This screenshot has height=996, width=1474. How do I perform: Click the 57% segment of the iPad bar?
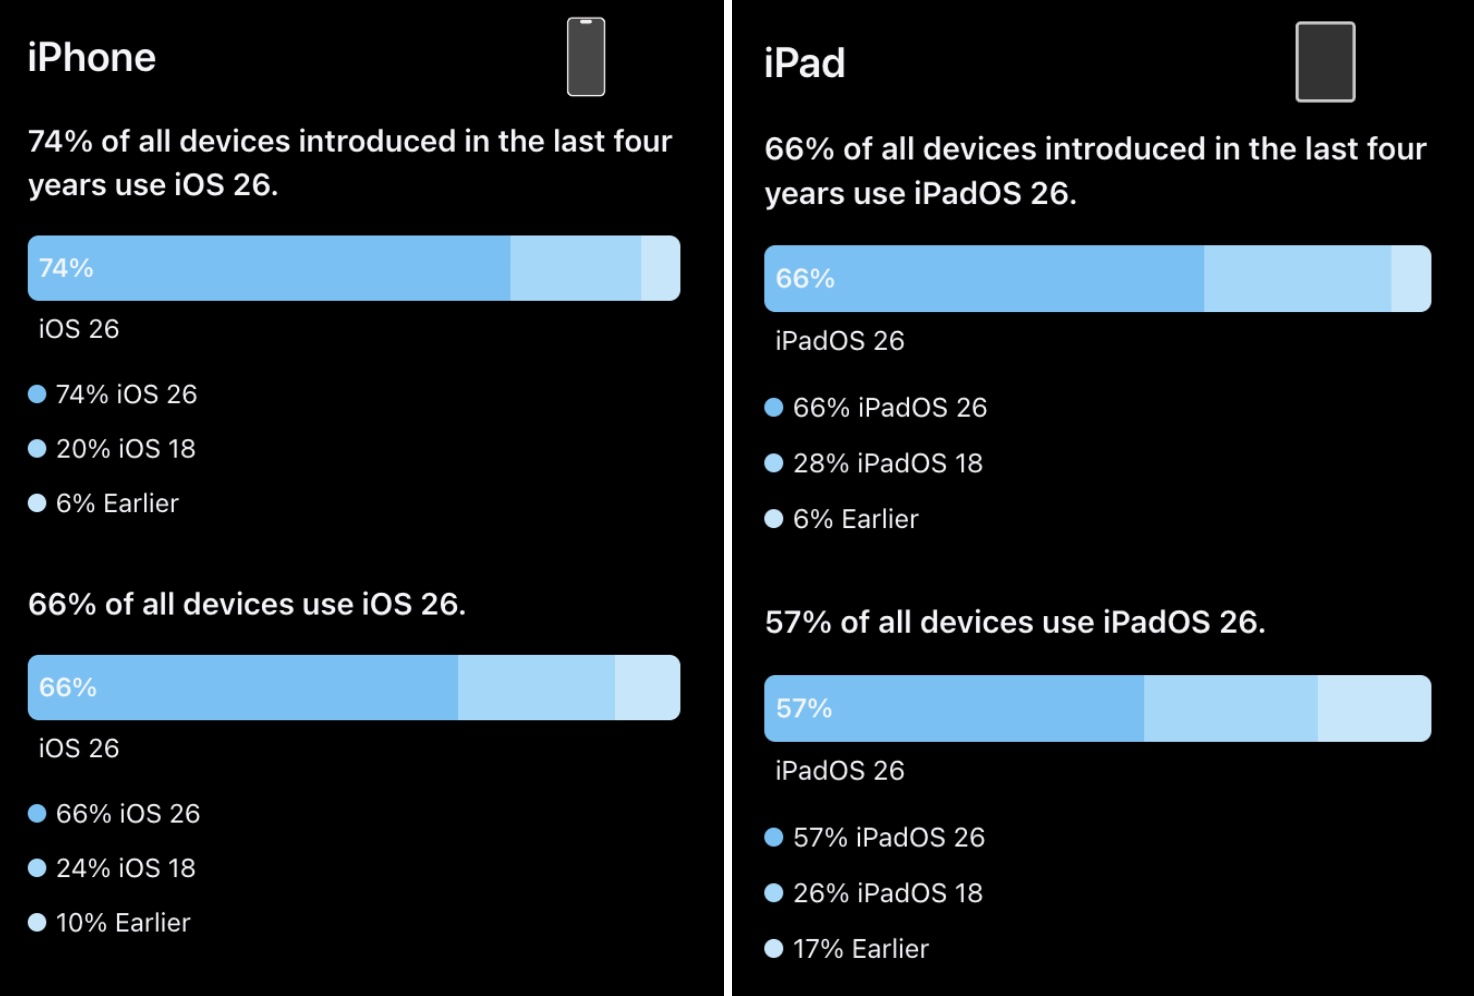(953, 708)
